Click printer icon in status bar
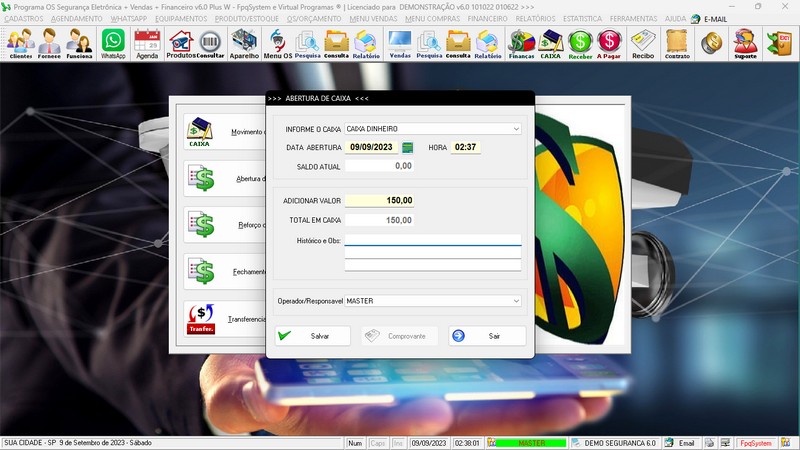The image size is (800, 450). pos(710,443)
